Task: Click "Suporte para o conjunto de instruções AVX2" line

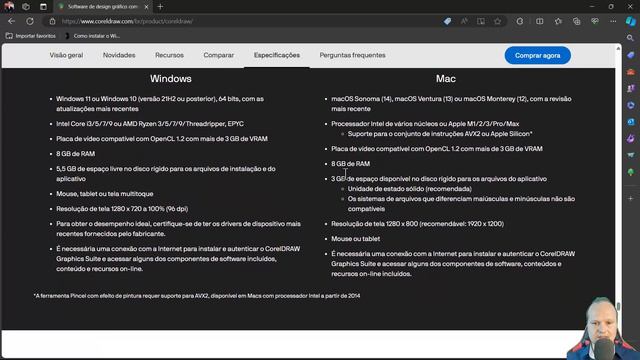Action: (440, 134)
